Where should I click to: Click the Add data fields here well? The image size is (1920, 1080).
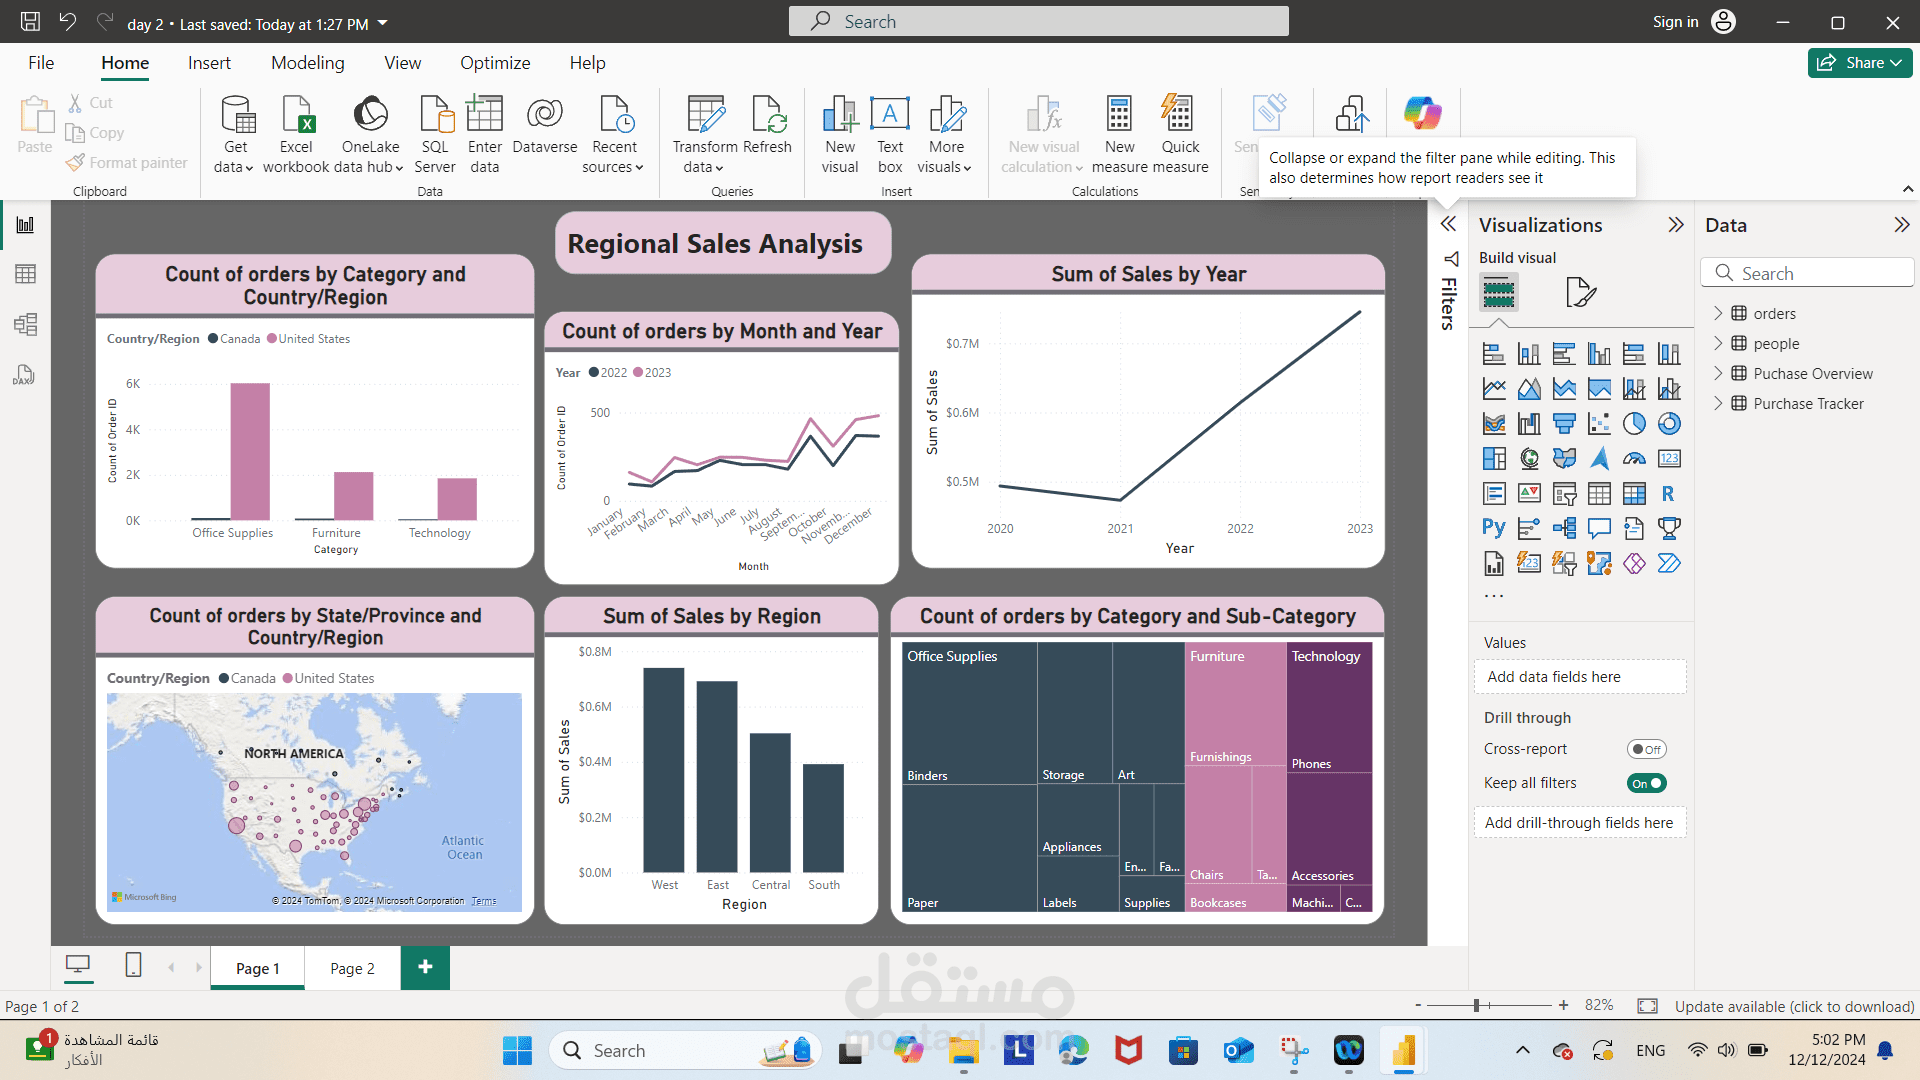1580,677
